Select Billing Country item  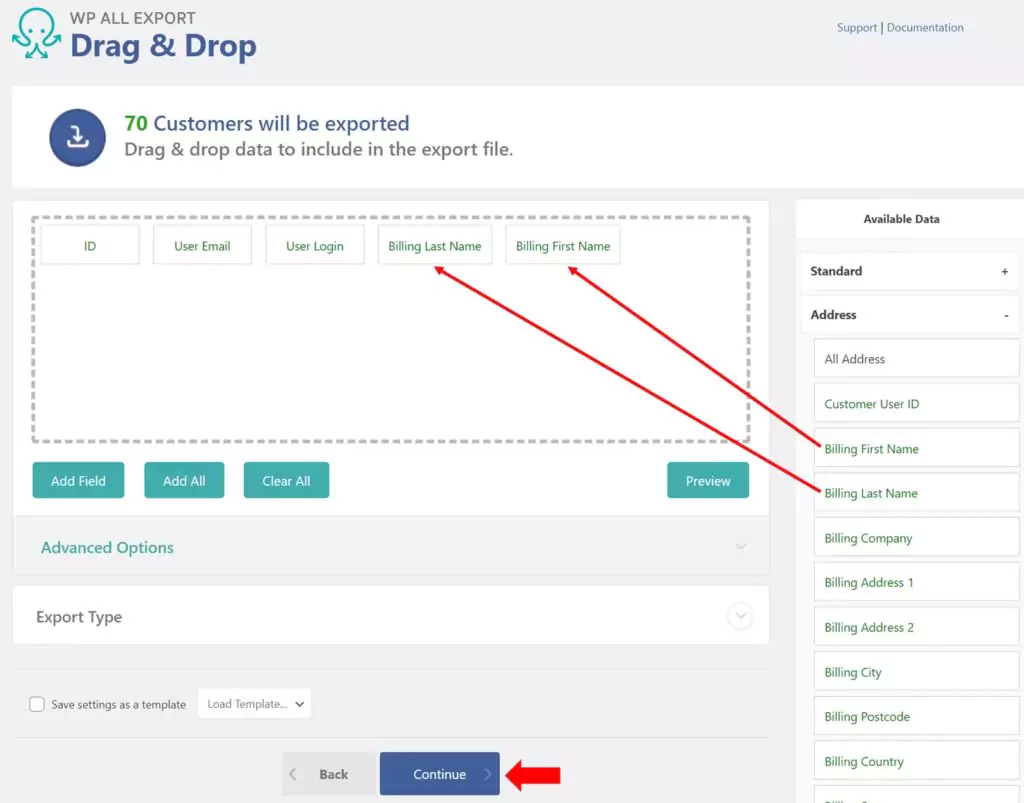(916, 761)
